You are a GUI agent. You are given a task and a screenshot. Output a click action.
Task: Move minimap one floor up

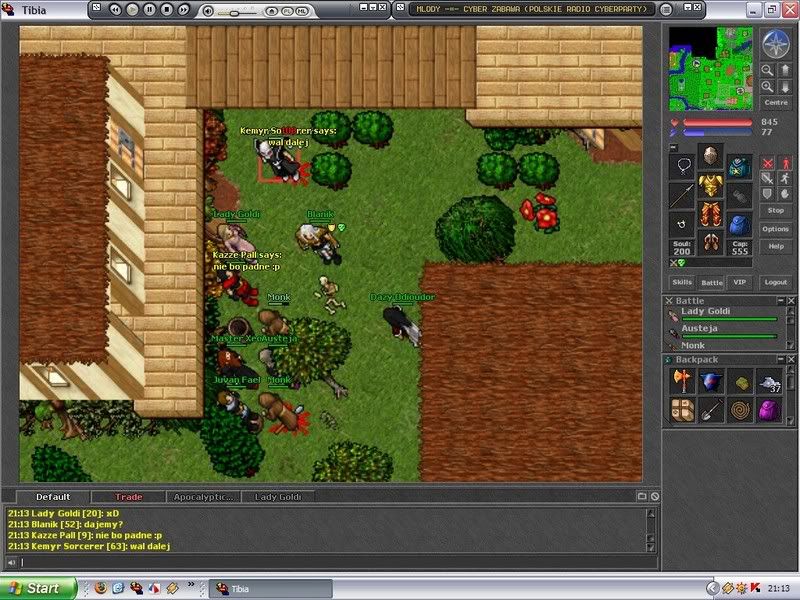[785, 70]
